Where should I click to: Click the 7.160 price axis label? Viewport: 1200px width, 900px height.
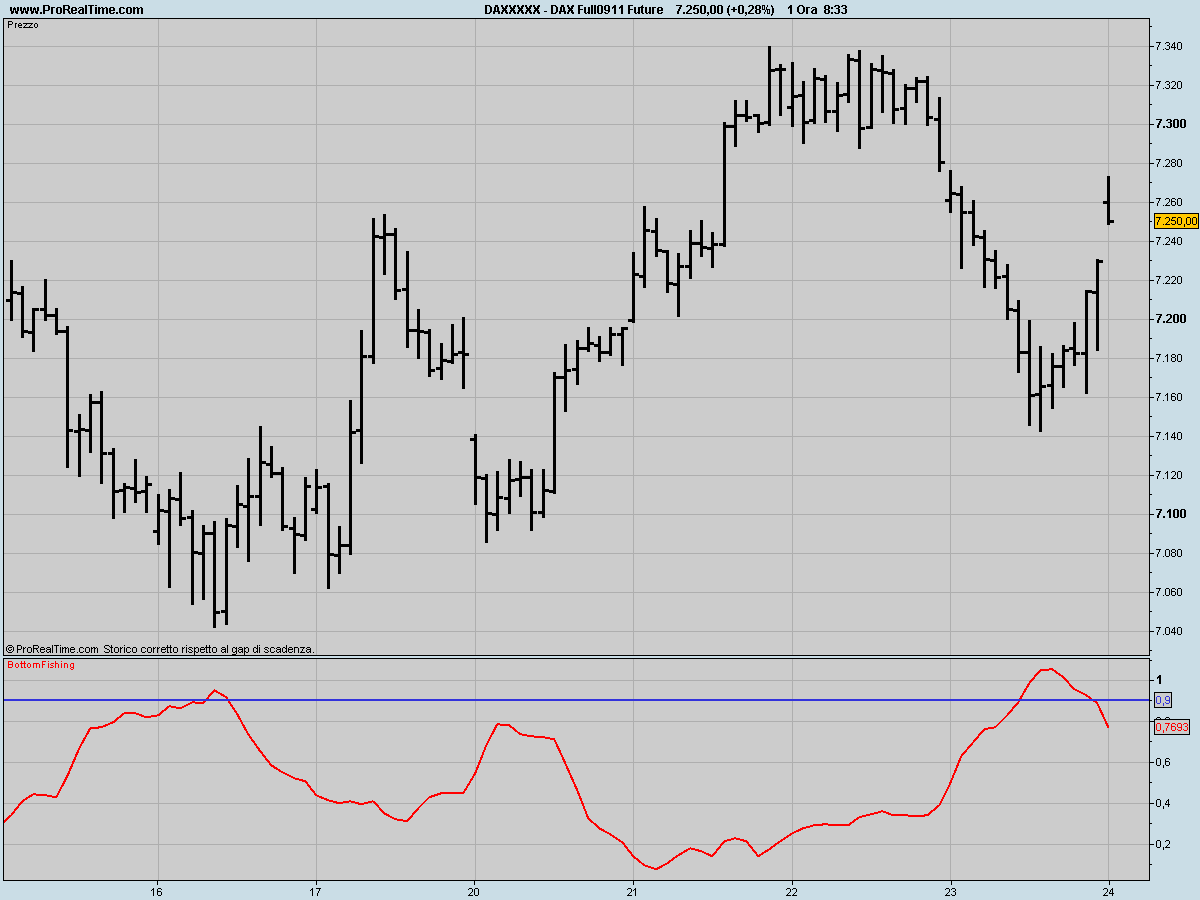[1169, 397]
